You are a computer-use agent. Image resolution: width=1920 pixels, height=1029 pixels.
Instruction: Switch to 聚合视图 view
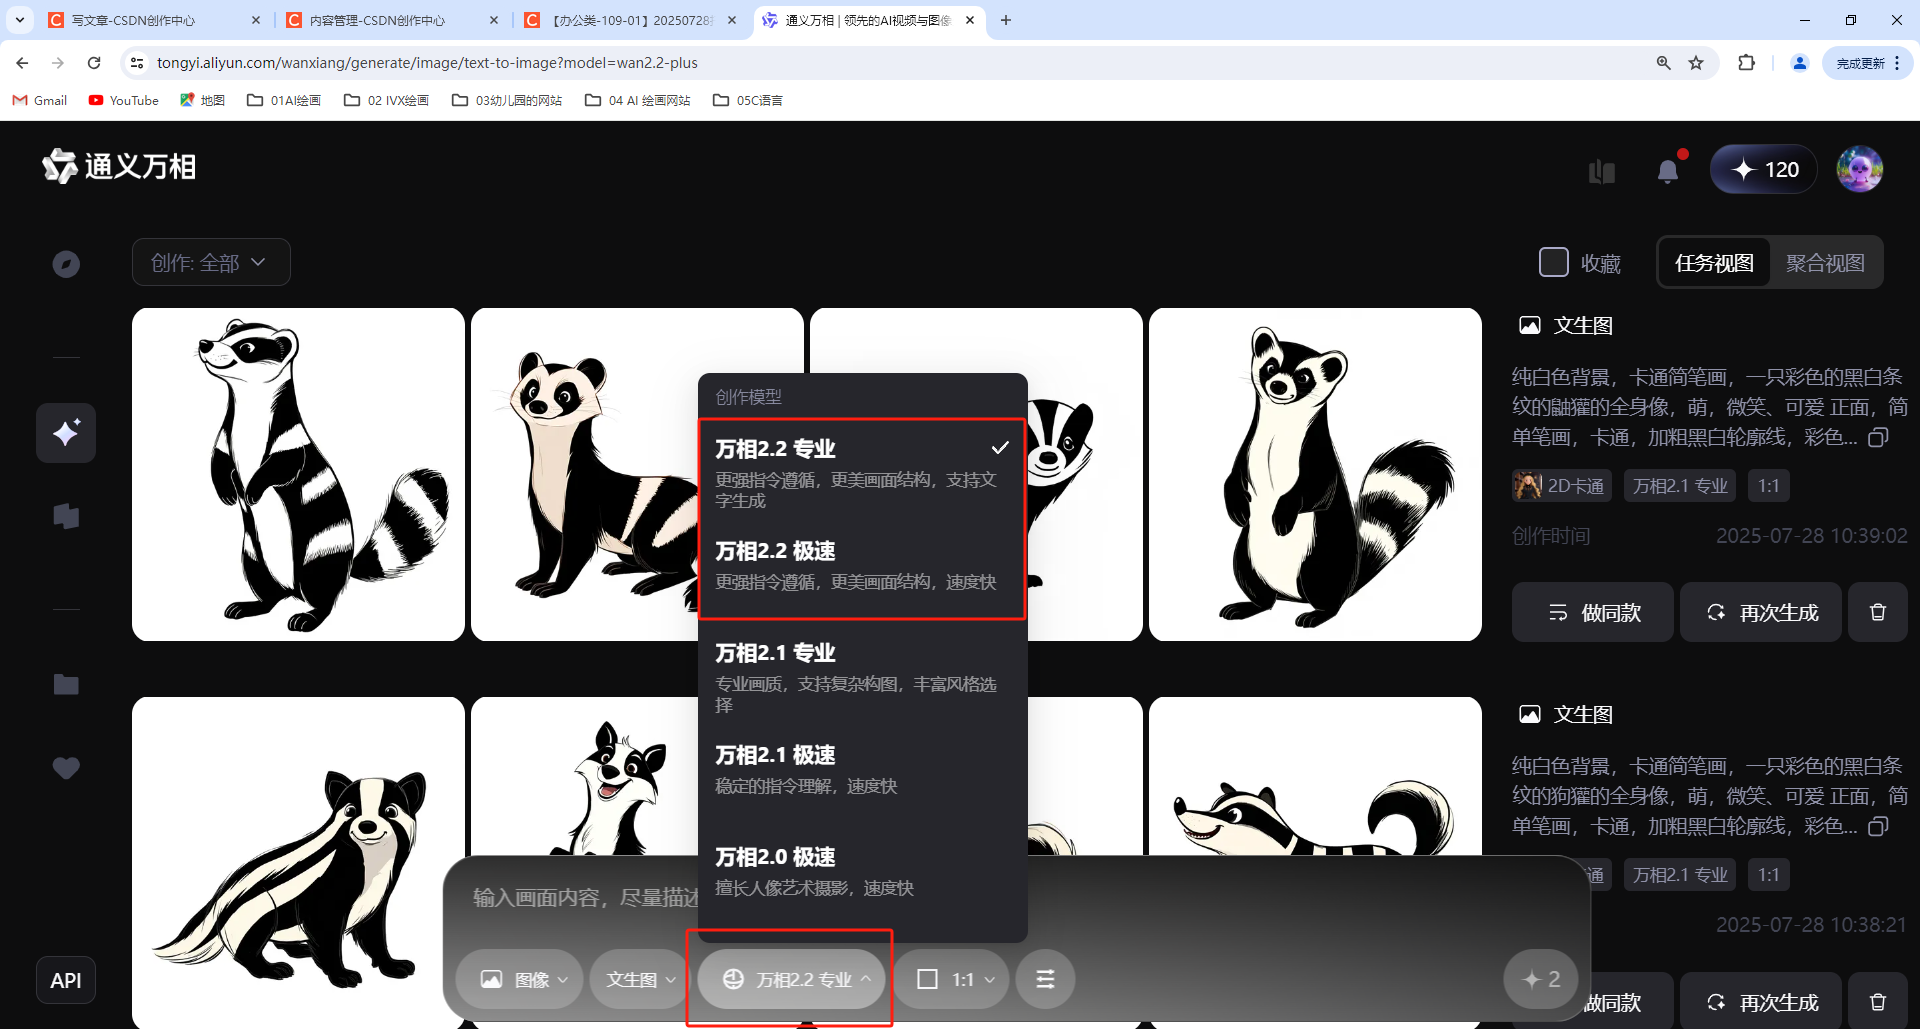pyautogui.click(x=1825, y=262)
